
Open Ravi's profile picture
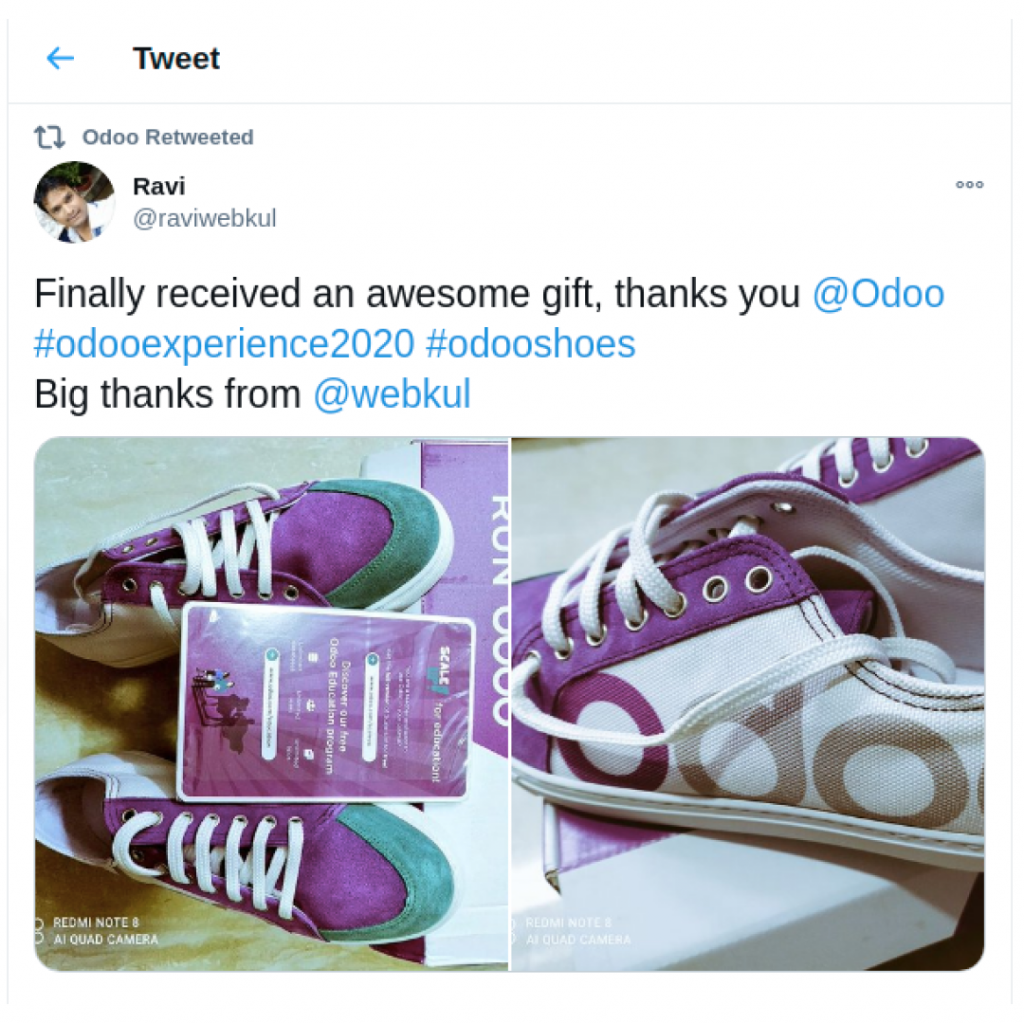coord(74,201)
